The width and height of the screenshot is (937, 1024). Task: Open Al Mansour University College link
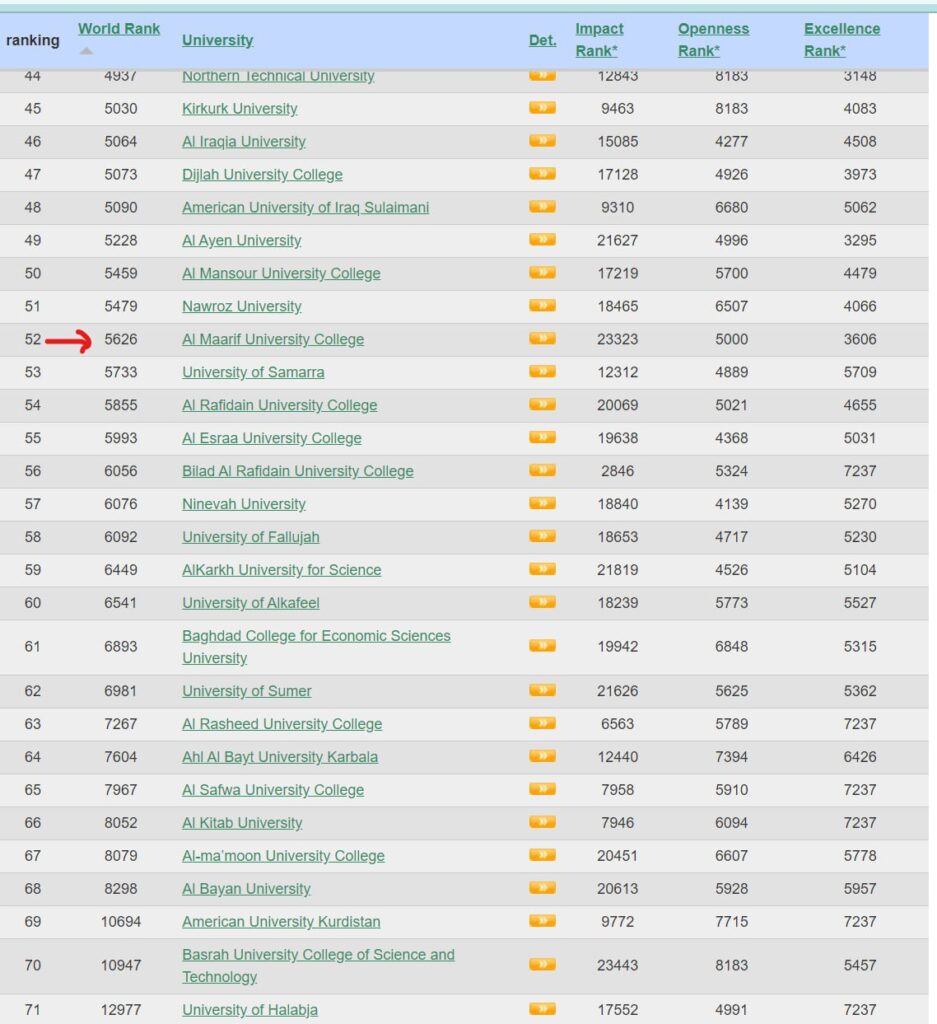[281, 273]
